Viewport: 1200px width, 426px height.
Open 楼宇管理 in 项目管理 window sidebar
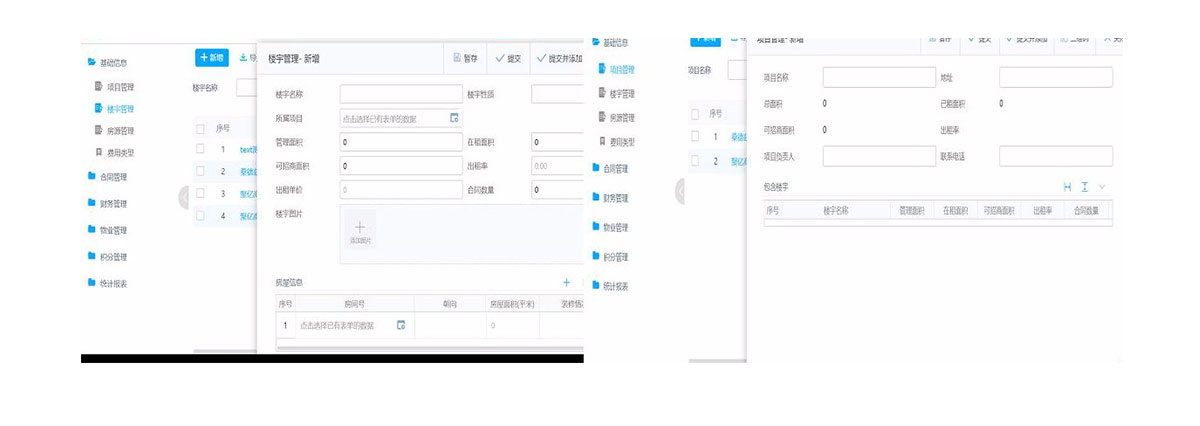tap(616, 93)
